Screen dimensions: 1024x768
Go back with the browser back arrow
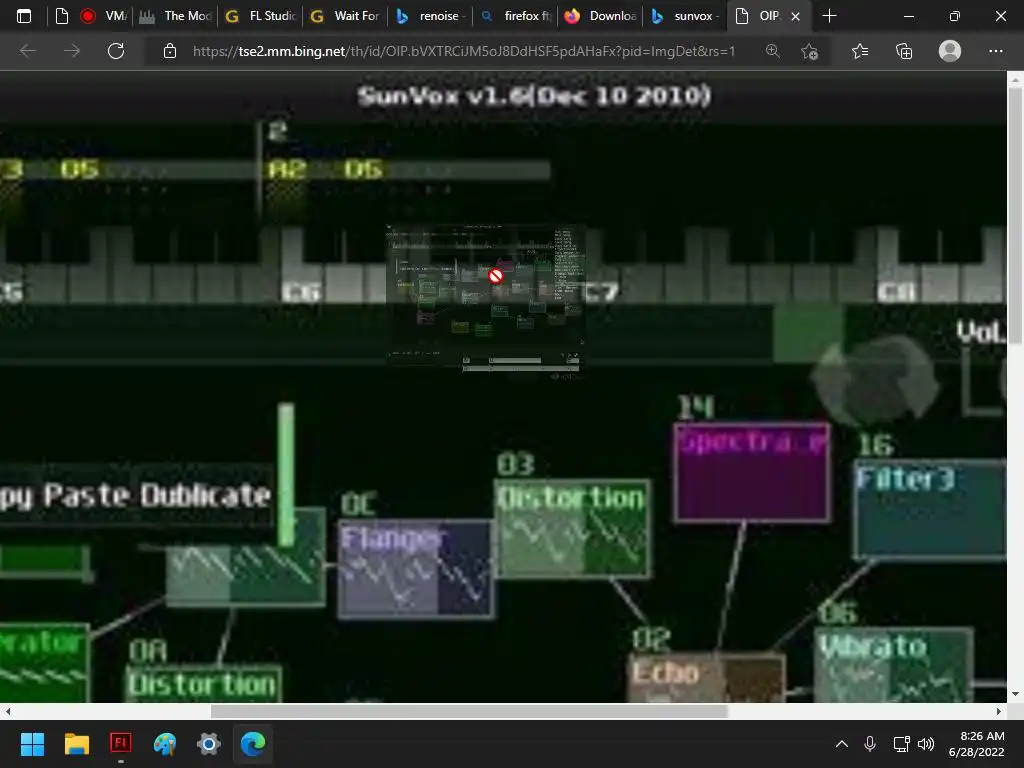(x=28, y=51)
